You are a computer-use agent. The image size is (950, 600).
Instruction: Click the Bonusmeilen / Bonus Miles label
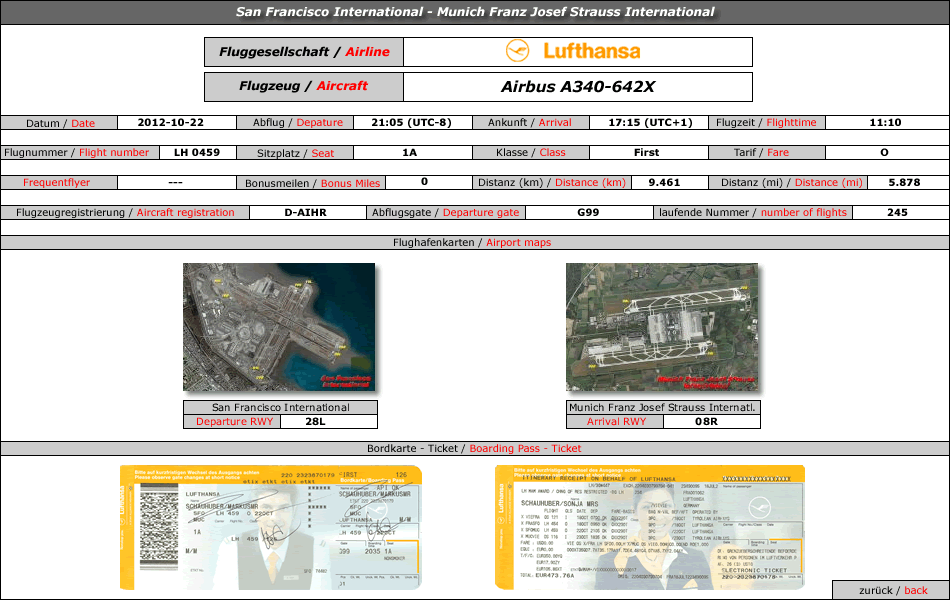coord(311,182)
